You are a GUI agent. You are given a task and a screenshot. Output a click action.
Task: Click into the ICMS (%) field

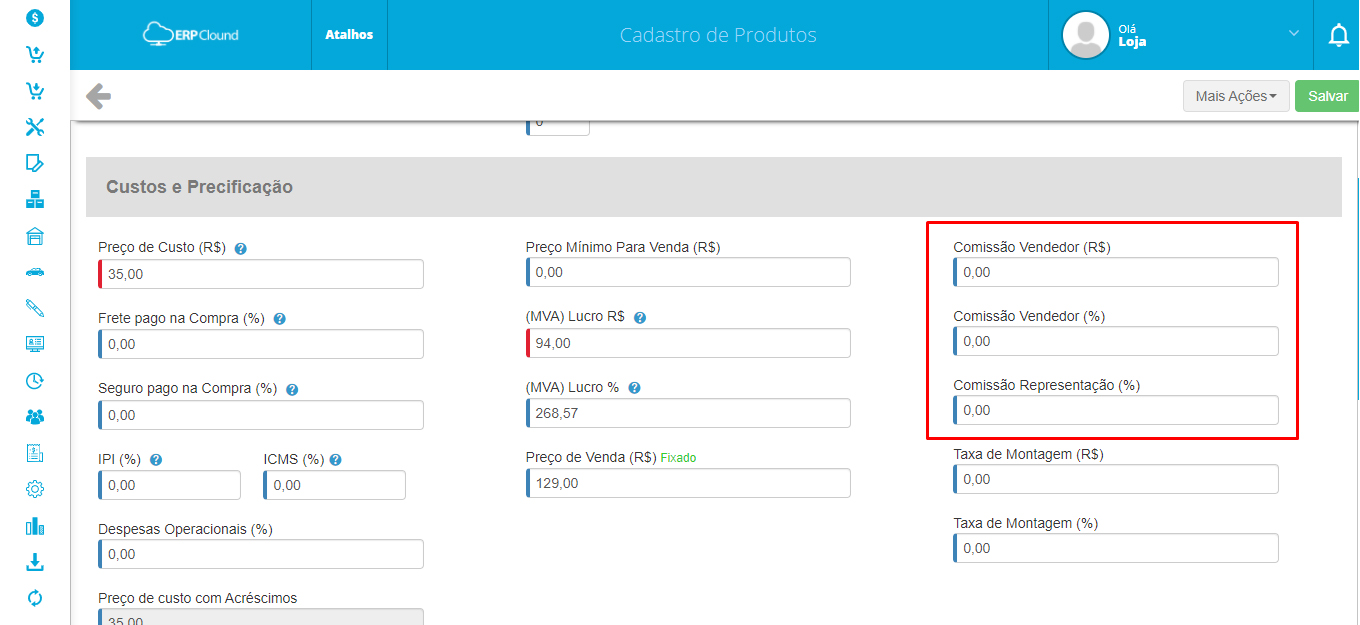click(335, 485)
